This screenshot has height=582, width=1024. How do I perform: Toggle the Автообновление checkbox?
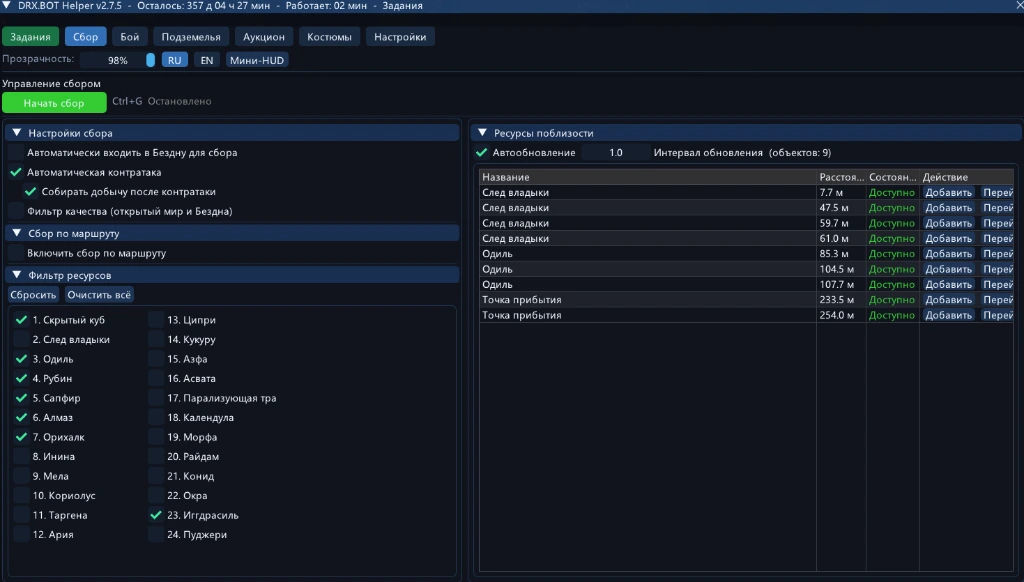(x=482, y=153)
